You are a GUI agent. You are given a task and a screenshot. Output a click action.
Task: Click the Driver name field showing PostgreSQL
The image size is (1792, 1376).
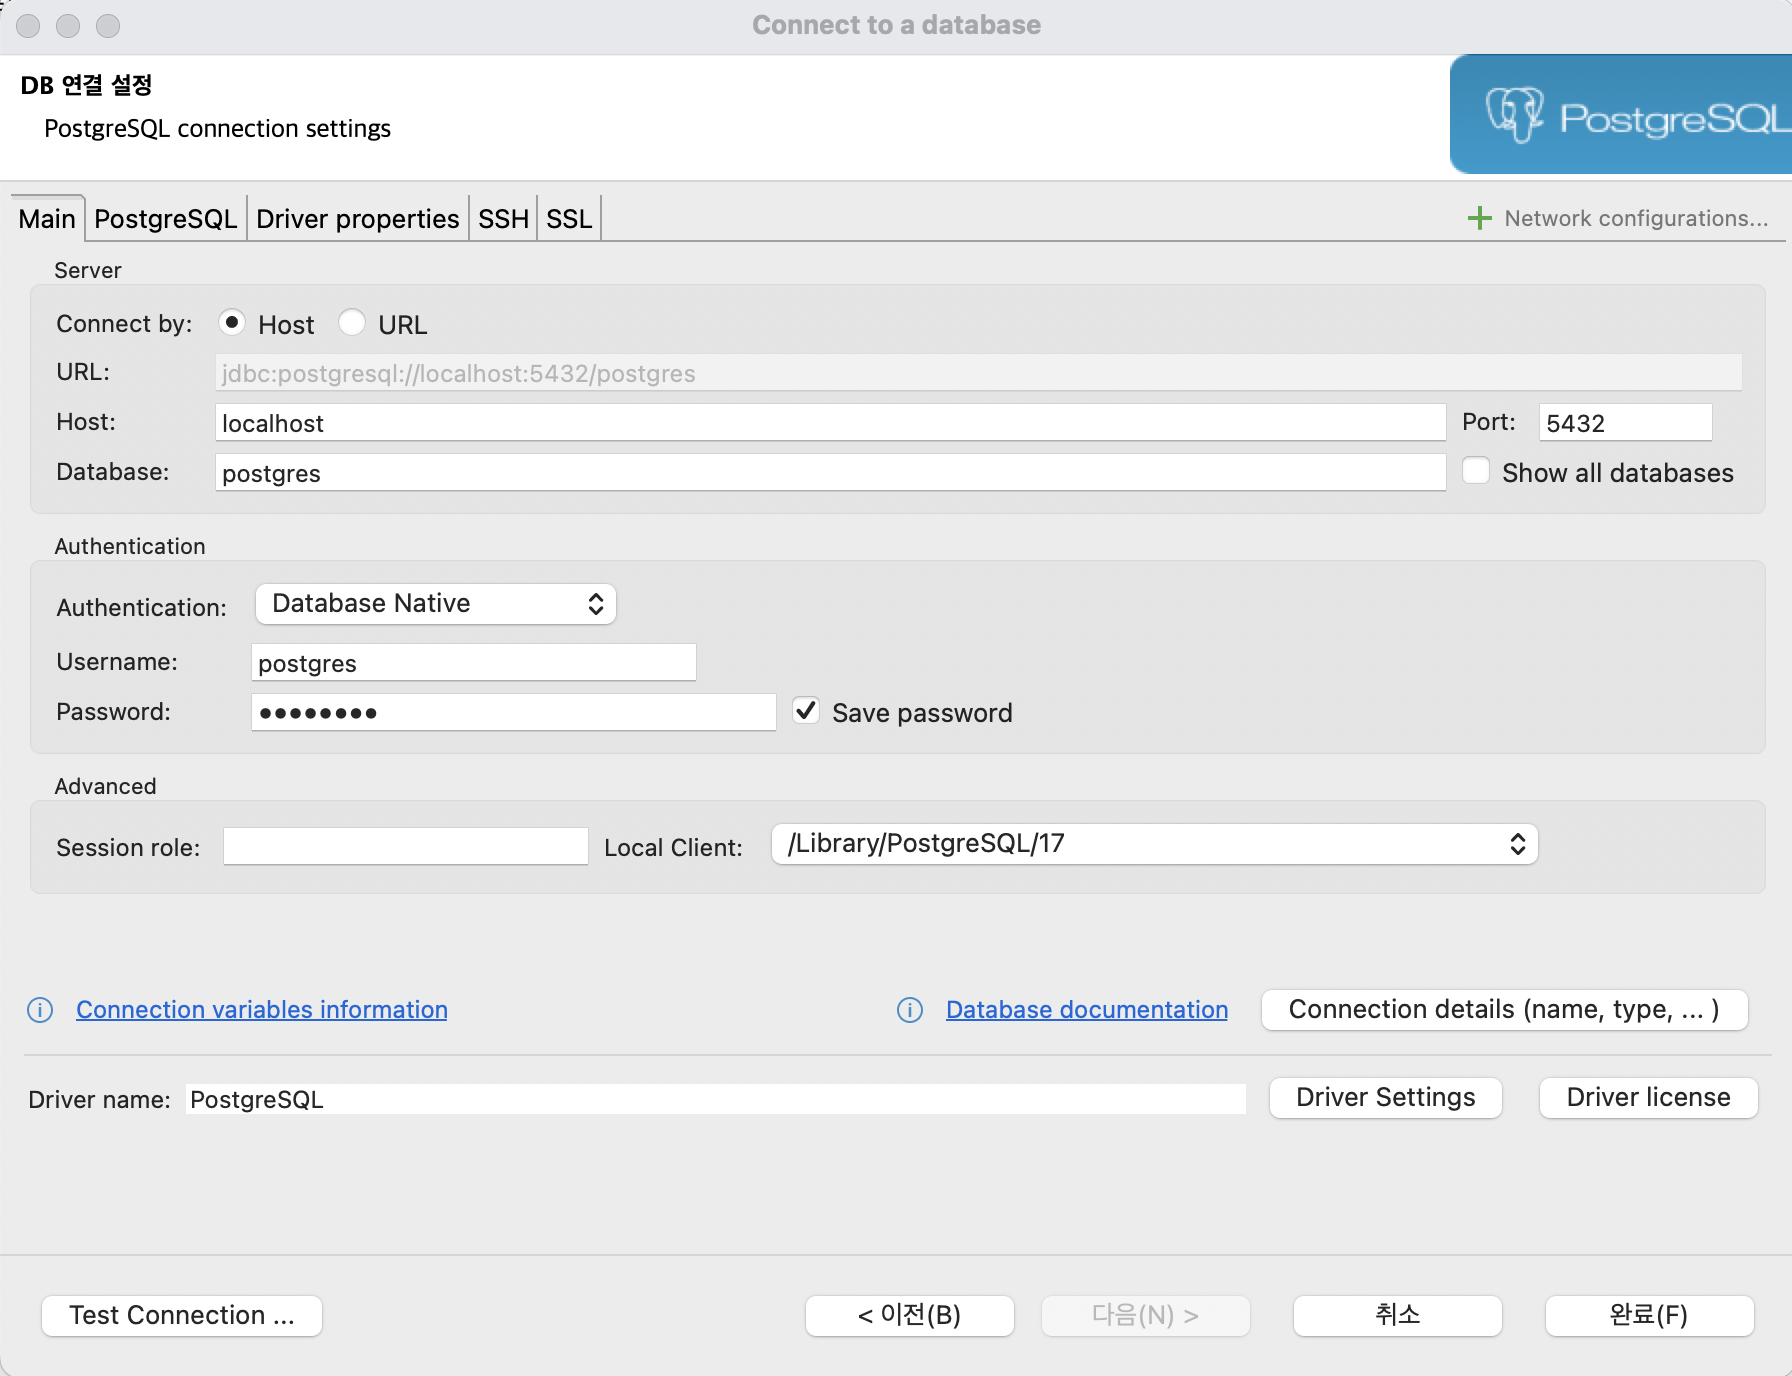[x=716, y=1099]
